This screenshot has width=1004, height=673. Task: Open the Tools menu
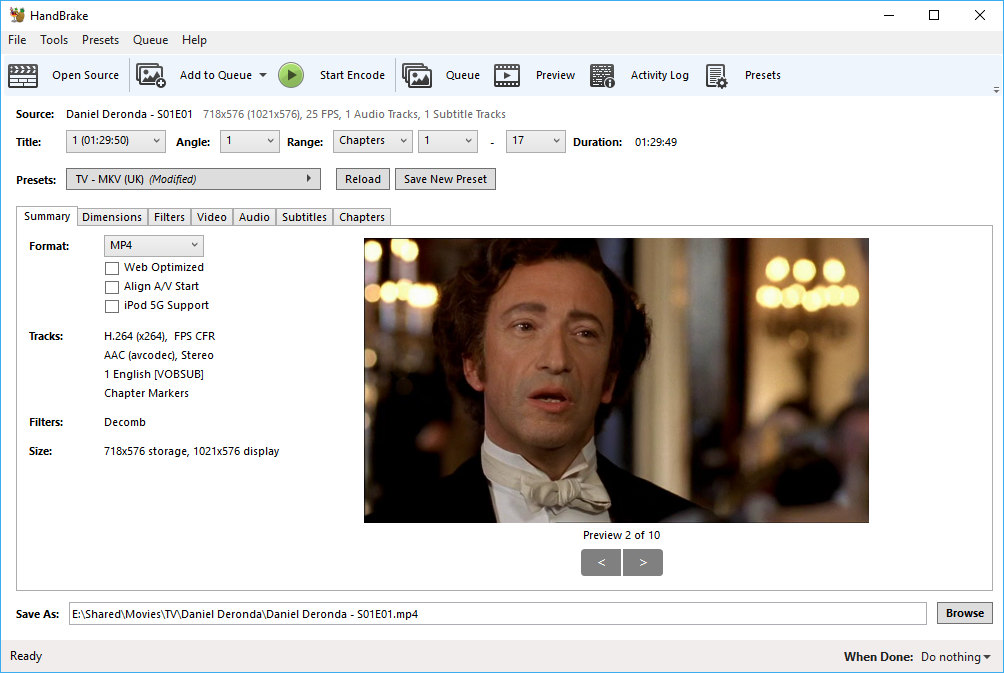(x=54, y=40)
